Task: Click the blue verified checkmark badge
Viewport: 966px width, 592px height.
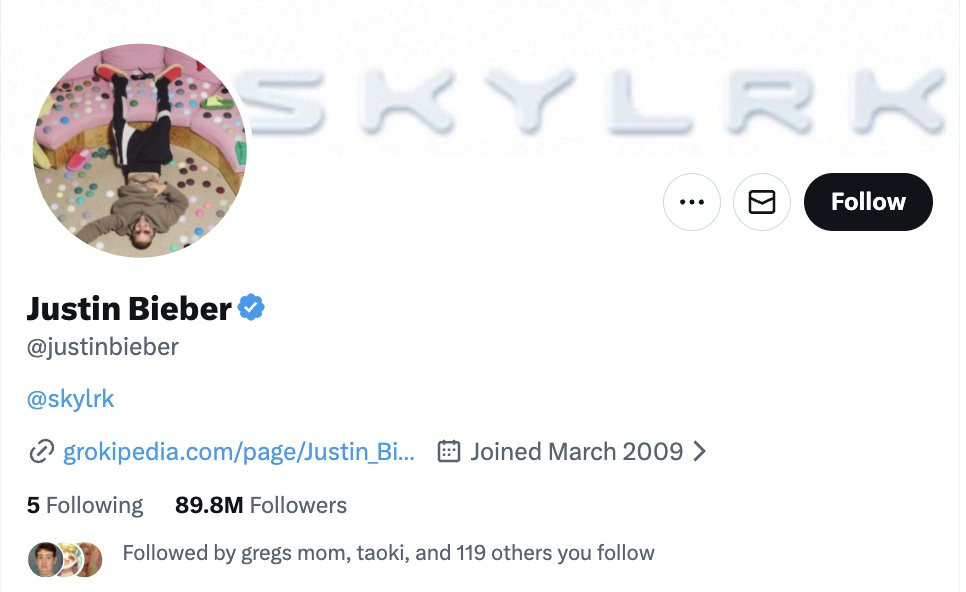Action: [251, 308]
